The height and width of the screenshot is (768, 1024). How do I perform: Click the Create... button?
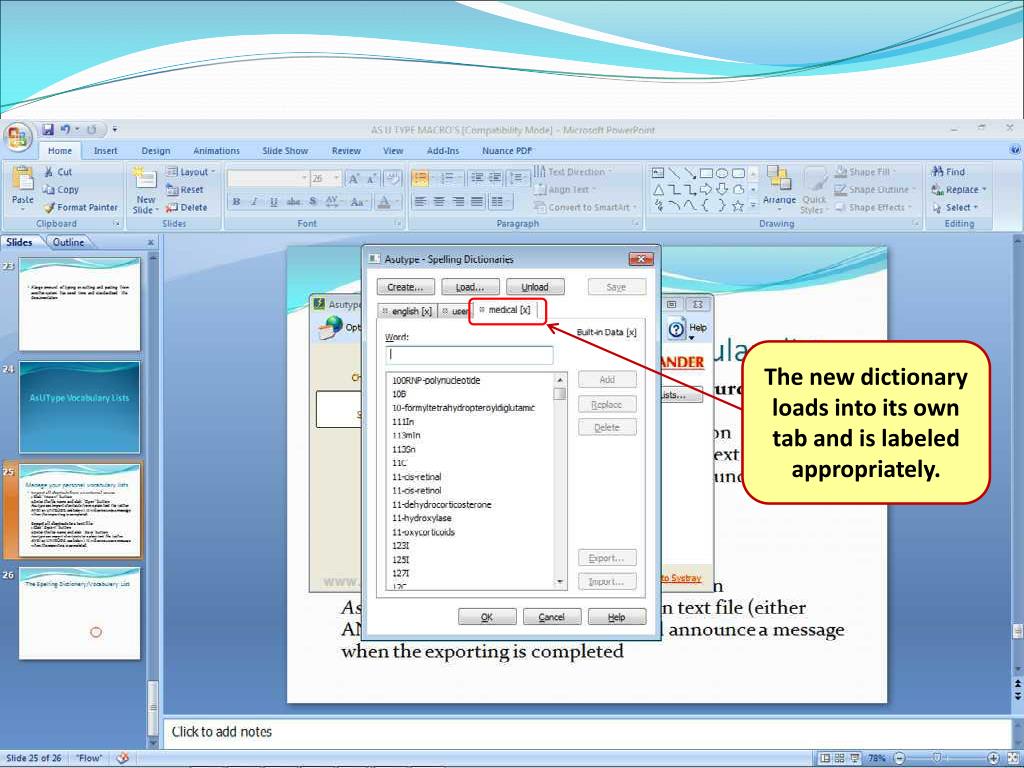click(406, 287)
